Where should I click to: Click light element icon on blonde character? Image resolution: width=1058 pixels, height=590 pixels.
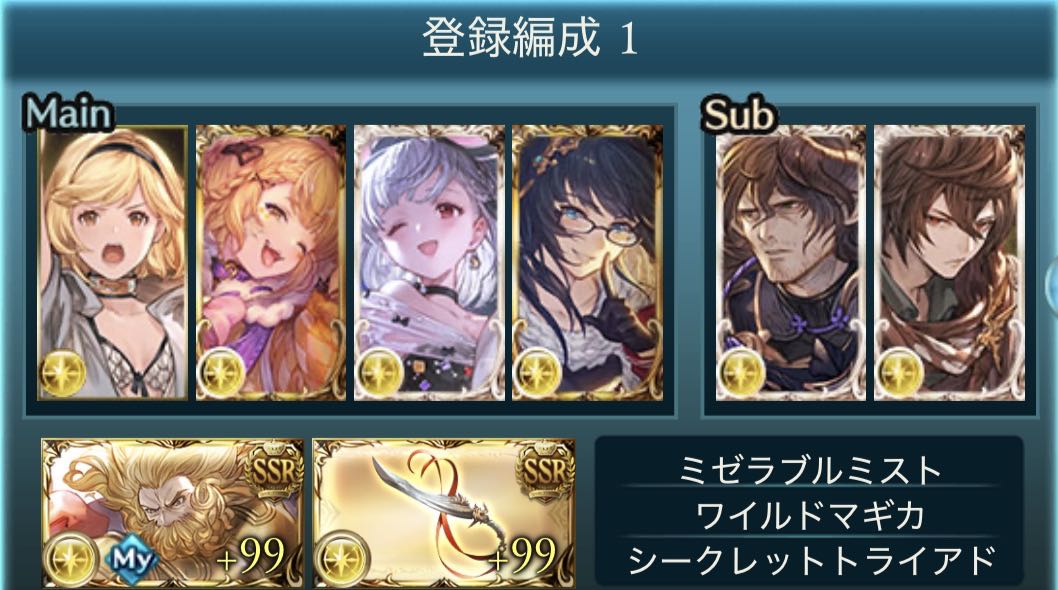point(63,373)
